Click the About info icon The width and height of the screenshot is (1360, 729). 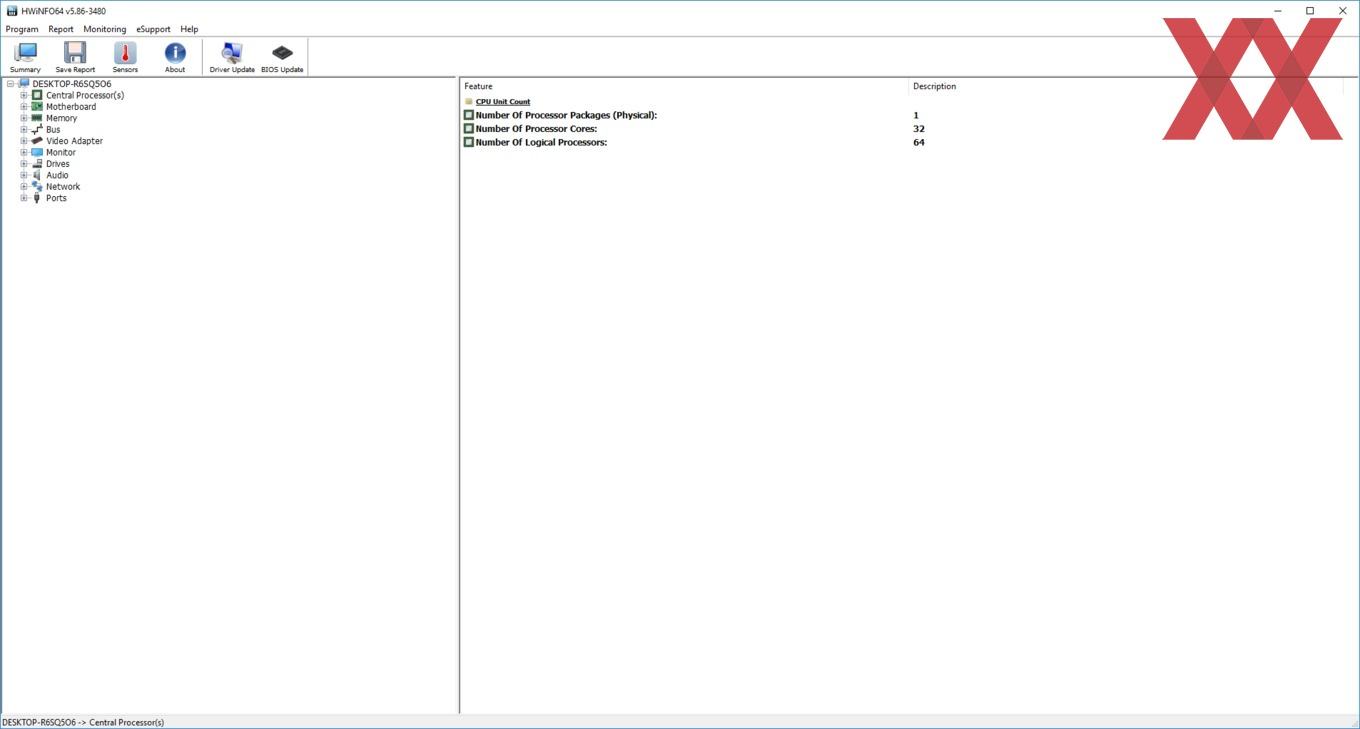(x=175, y=53)
